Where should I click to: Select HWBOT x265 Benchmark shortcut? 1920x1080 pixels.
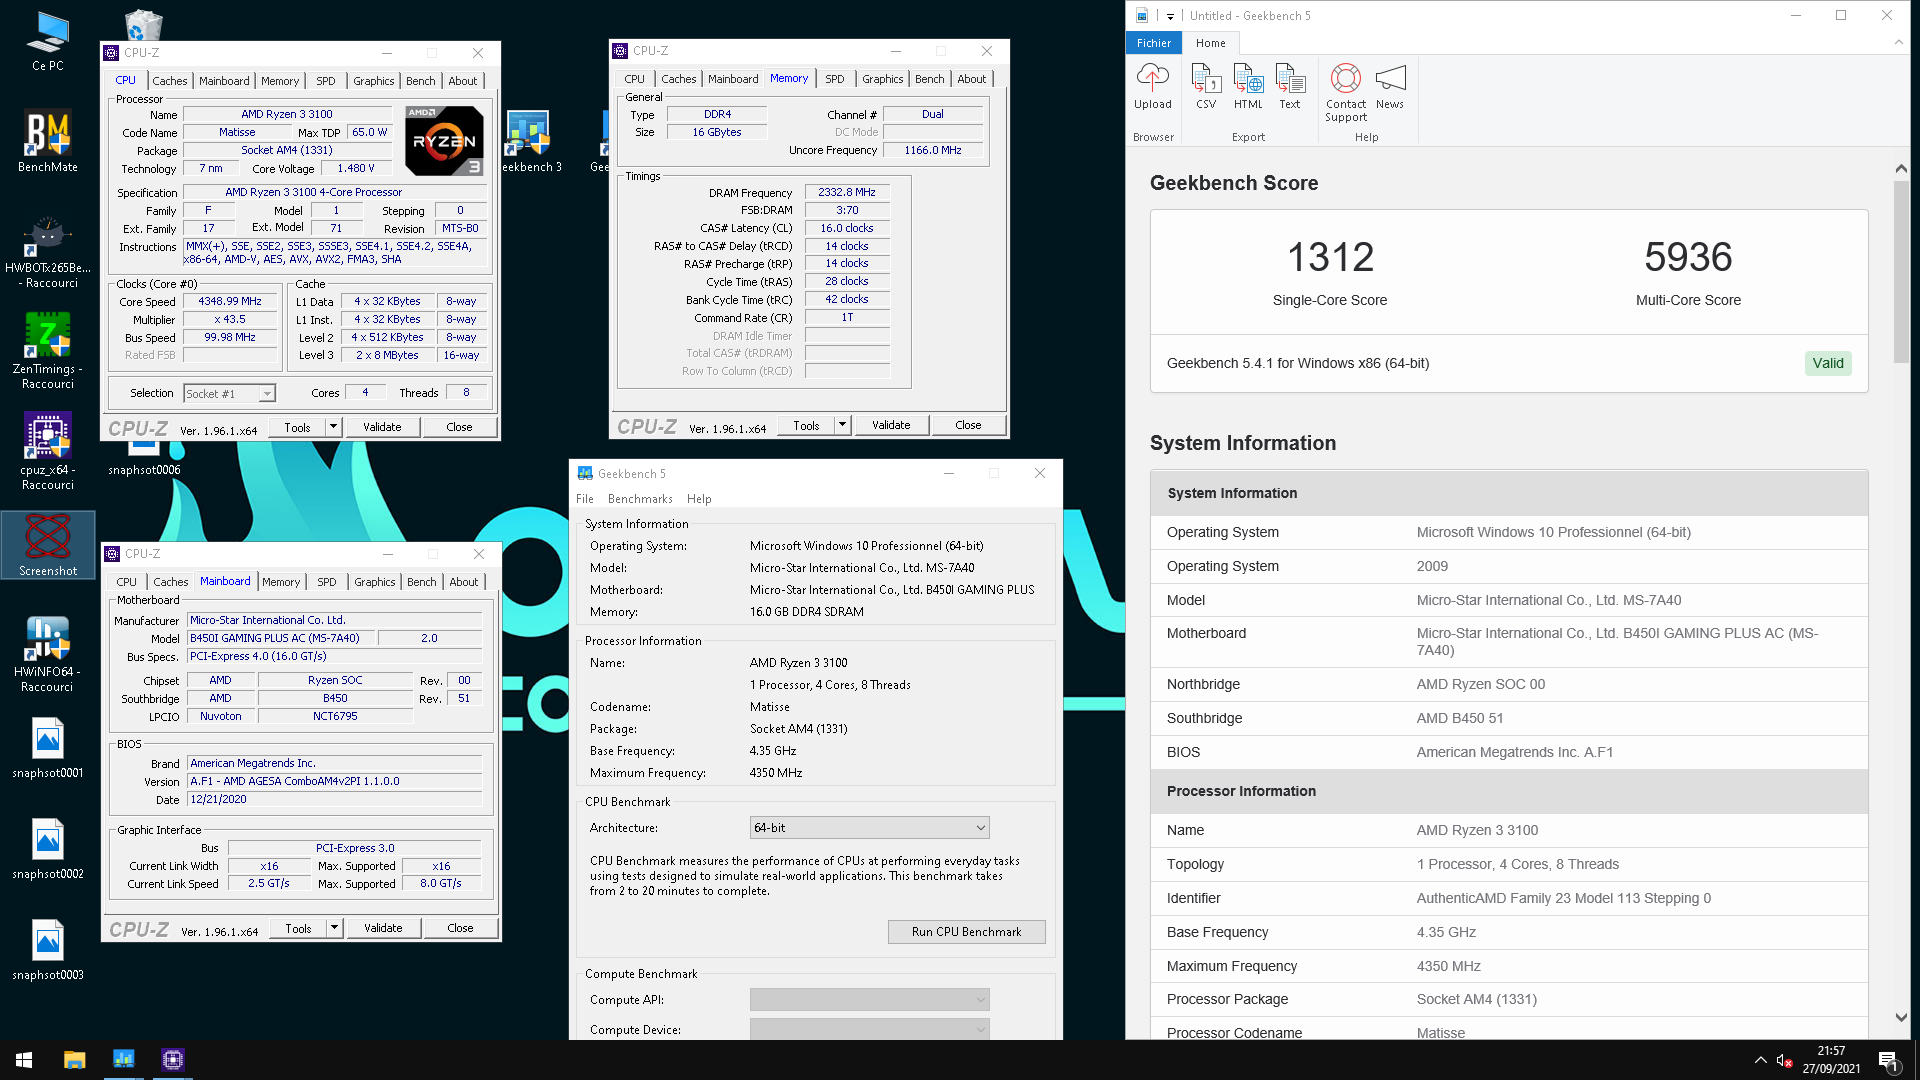pyautogui.click(x=48, y=252)
